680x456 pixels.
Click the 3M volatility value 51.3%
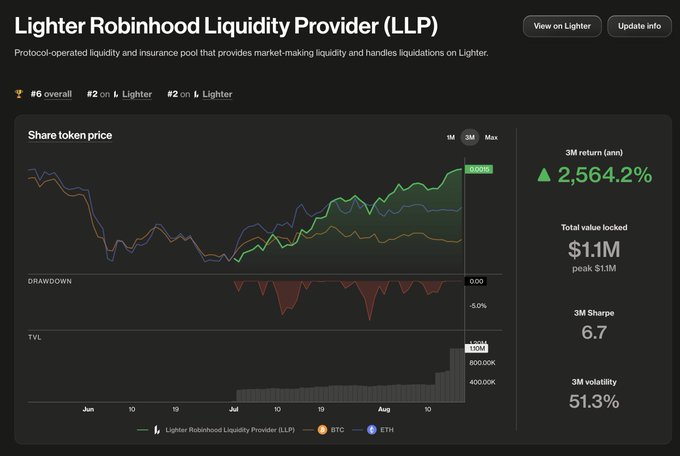pos(594,401)
